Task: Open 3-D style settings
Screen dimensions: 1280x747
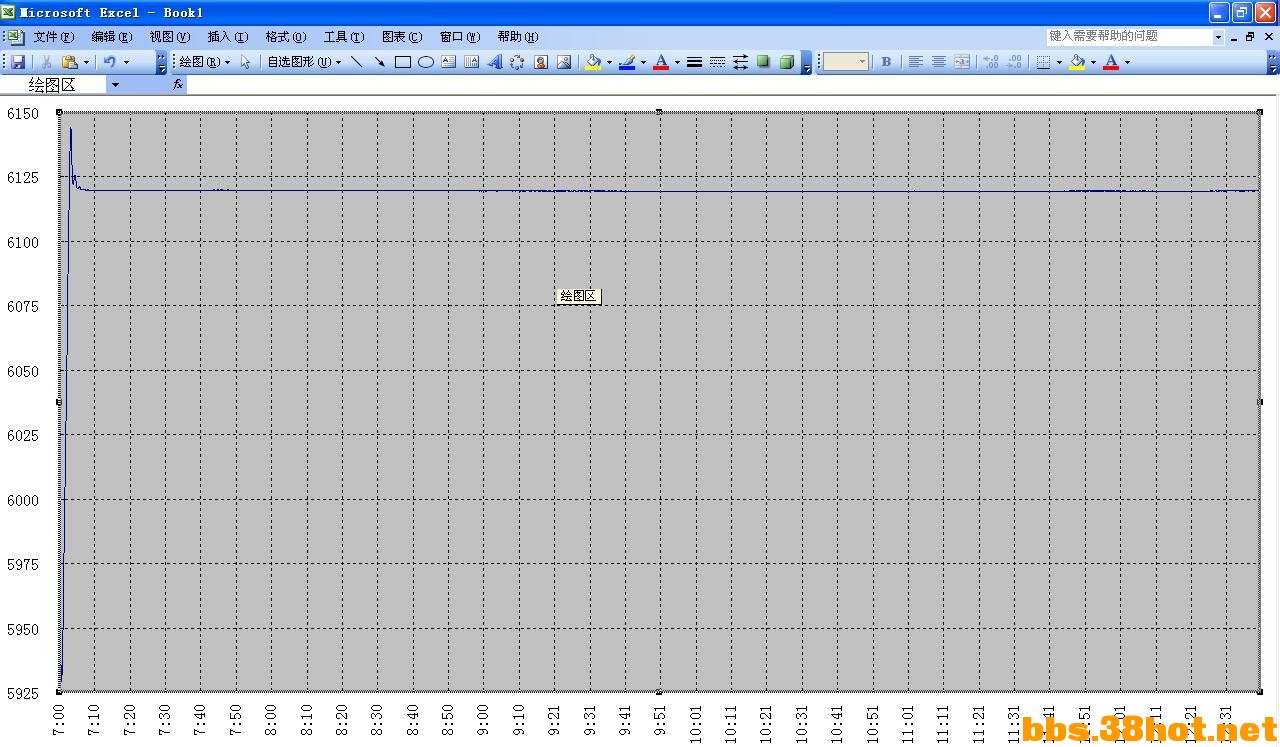Action: point(787,62)
